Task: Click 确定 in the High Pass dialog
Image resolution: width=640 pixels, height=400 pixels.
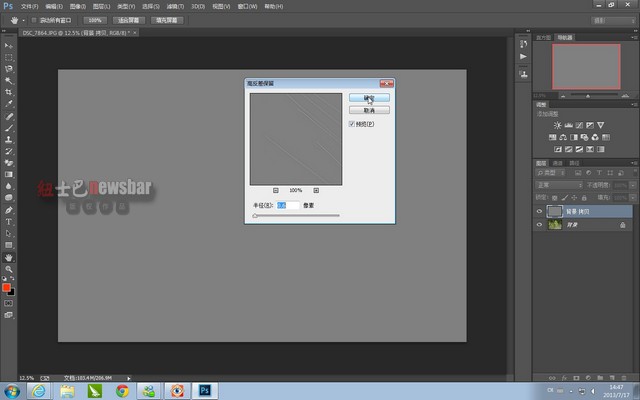Action: (x=368, y=98)
